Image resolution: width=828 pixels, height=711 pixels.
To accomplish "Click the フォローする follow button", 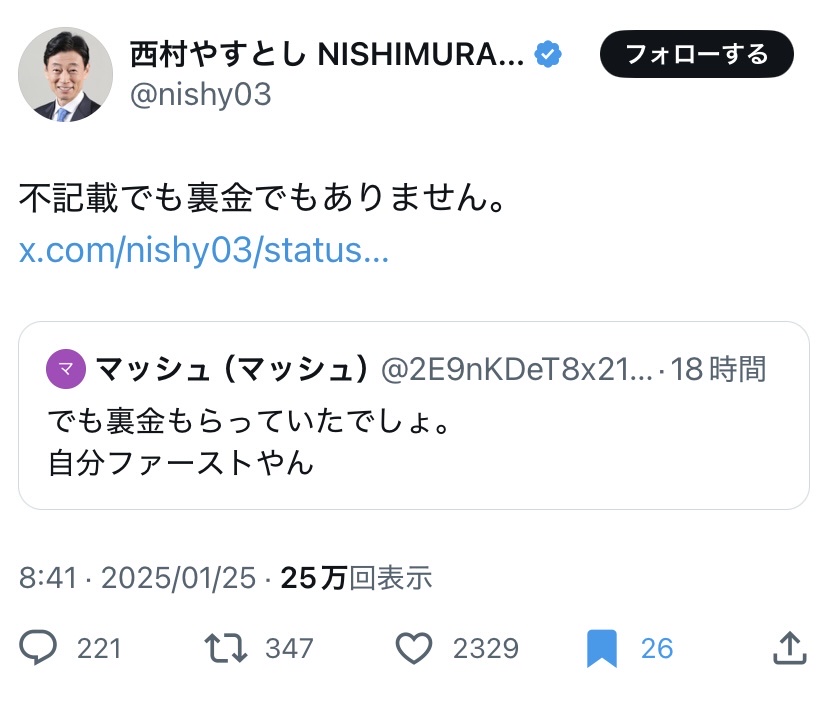I will pyautogui.click(x=697, y=54).
